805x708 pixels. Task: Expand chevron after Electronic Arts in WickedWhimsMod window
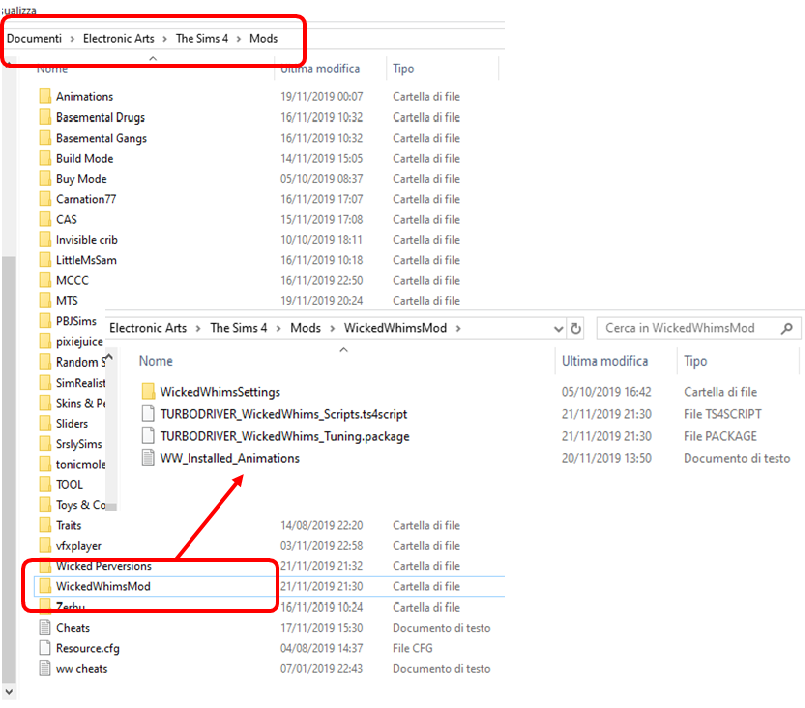point(198,328)
